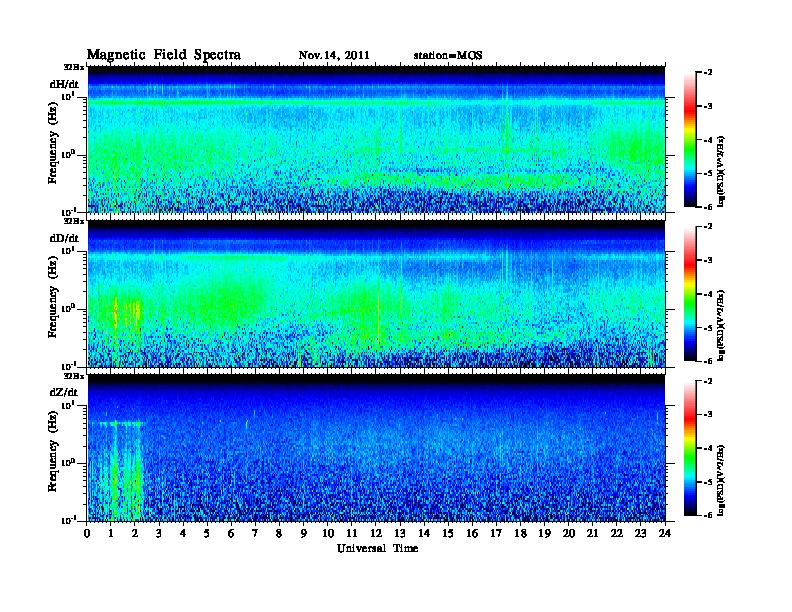792x612 pixels.
Task: Click the hour 9 tick label on the time axis
Action: (304, 534)
